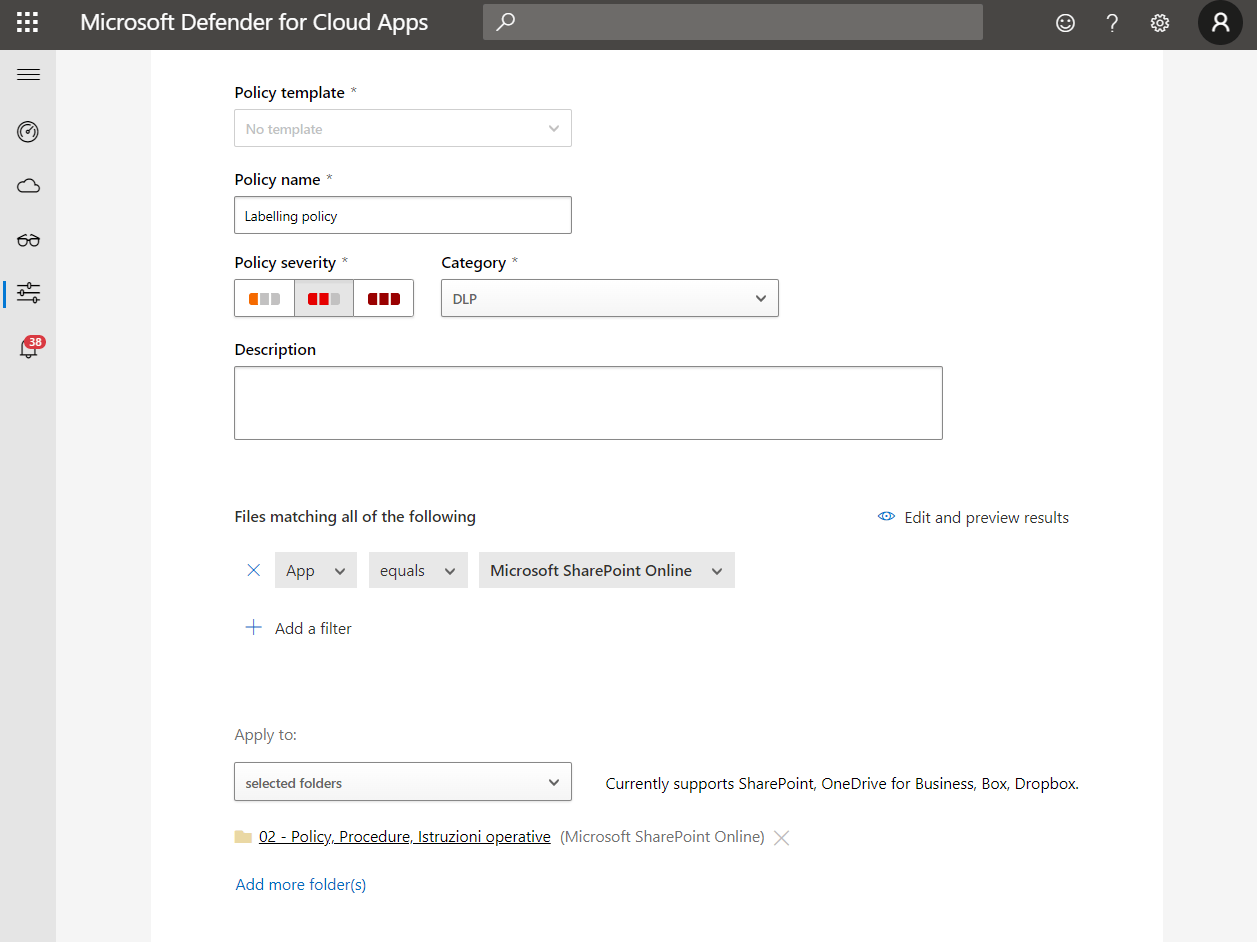Expand the hamburger navigation menu
Screen dimensions: 1257x942
(x=28, y=75)
